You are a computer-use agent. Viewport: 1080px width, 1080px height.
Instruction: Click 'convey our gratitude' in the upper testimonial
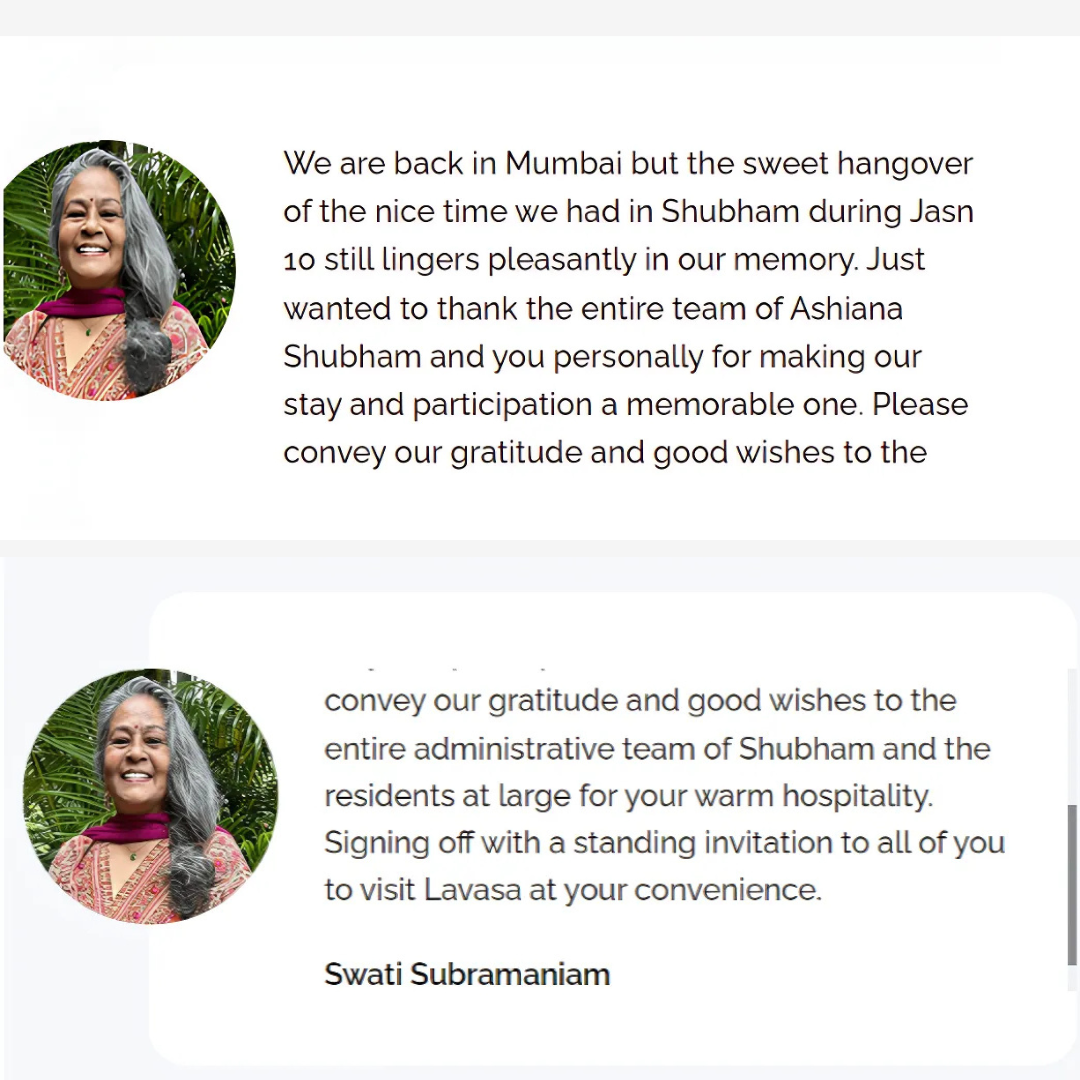[x=437, y=454]
